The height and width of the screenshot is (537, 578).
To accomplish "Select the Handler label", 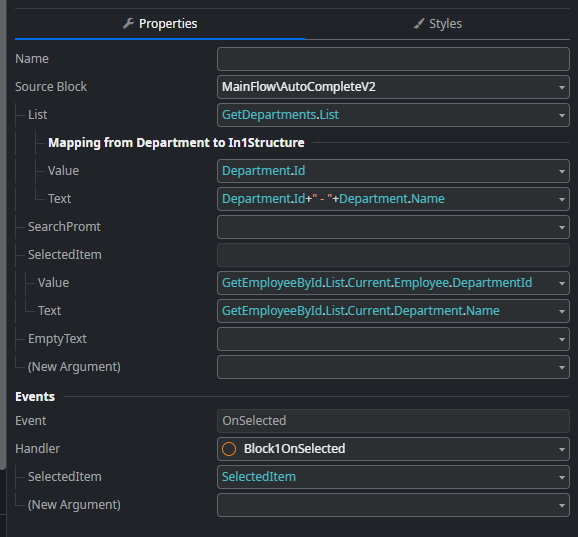I will [38, 449].
